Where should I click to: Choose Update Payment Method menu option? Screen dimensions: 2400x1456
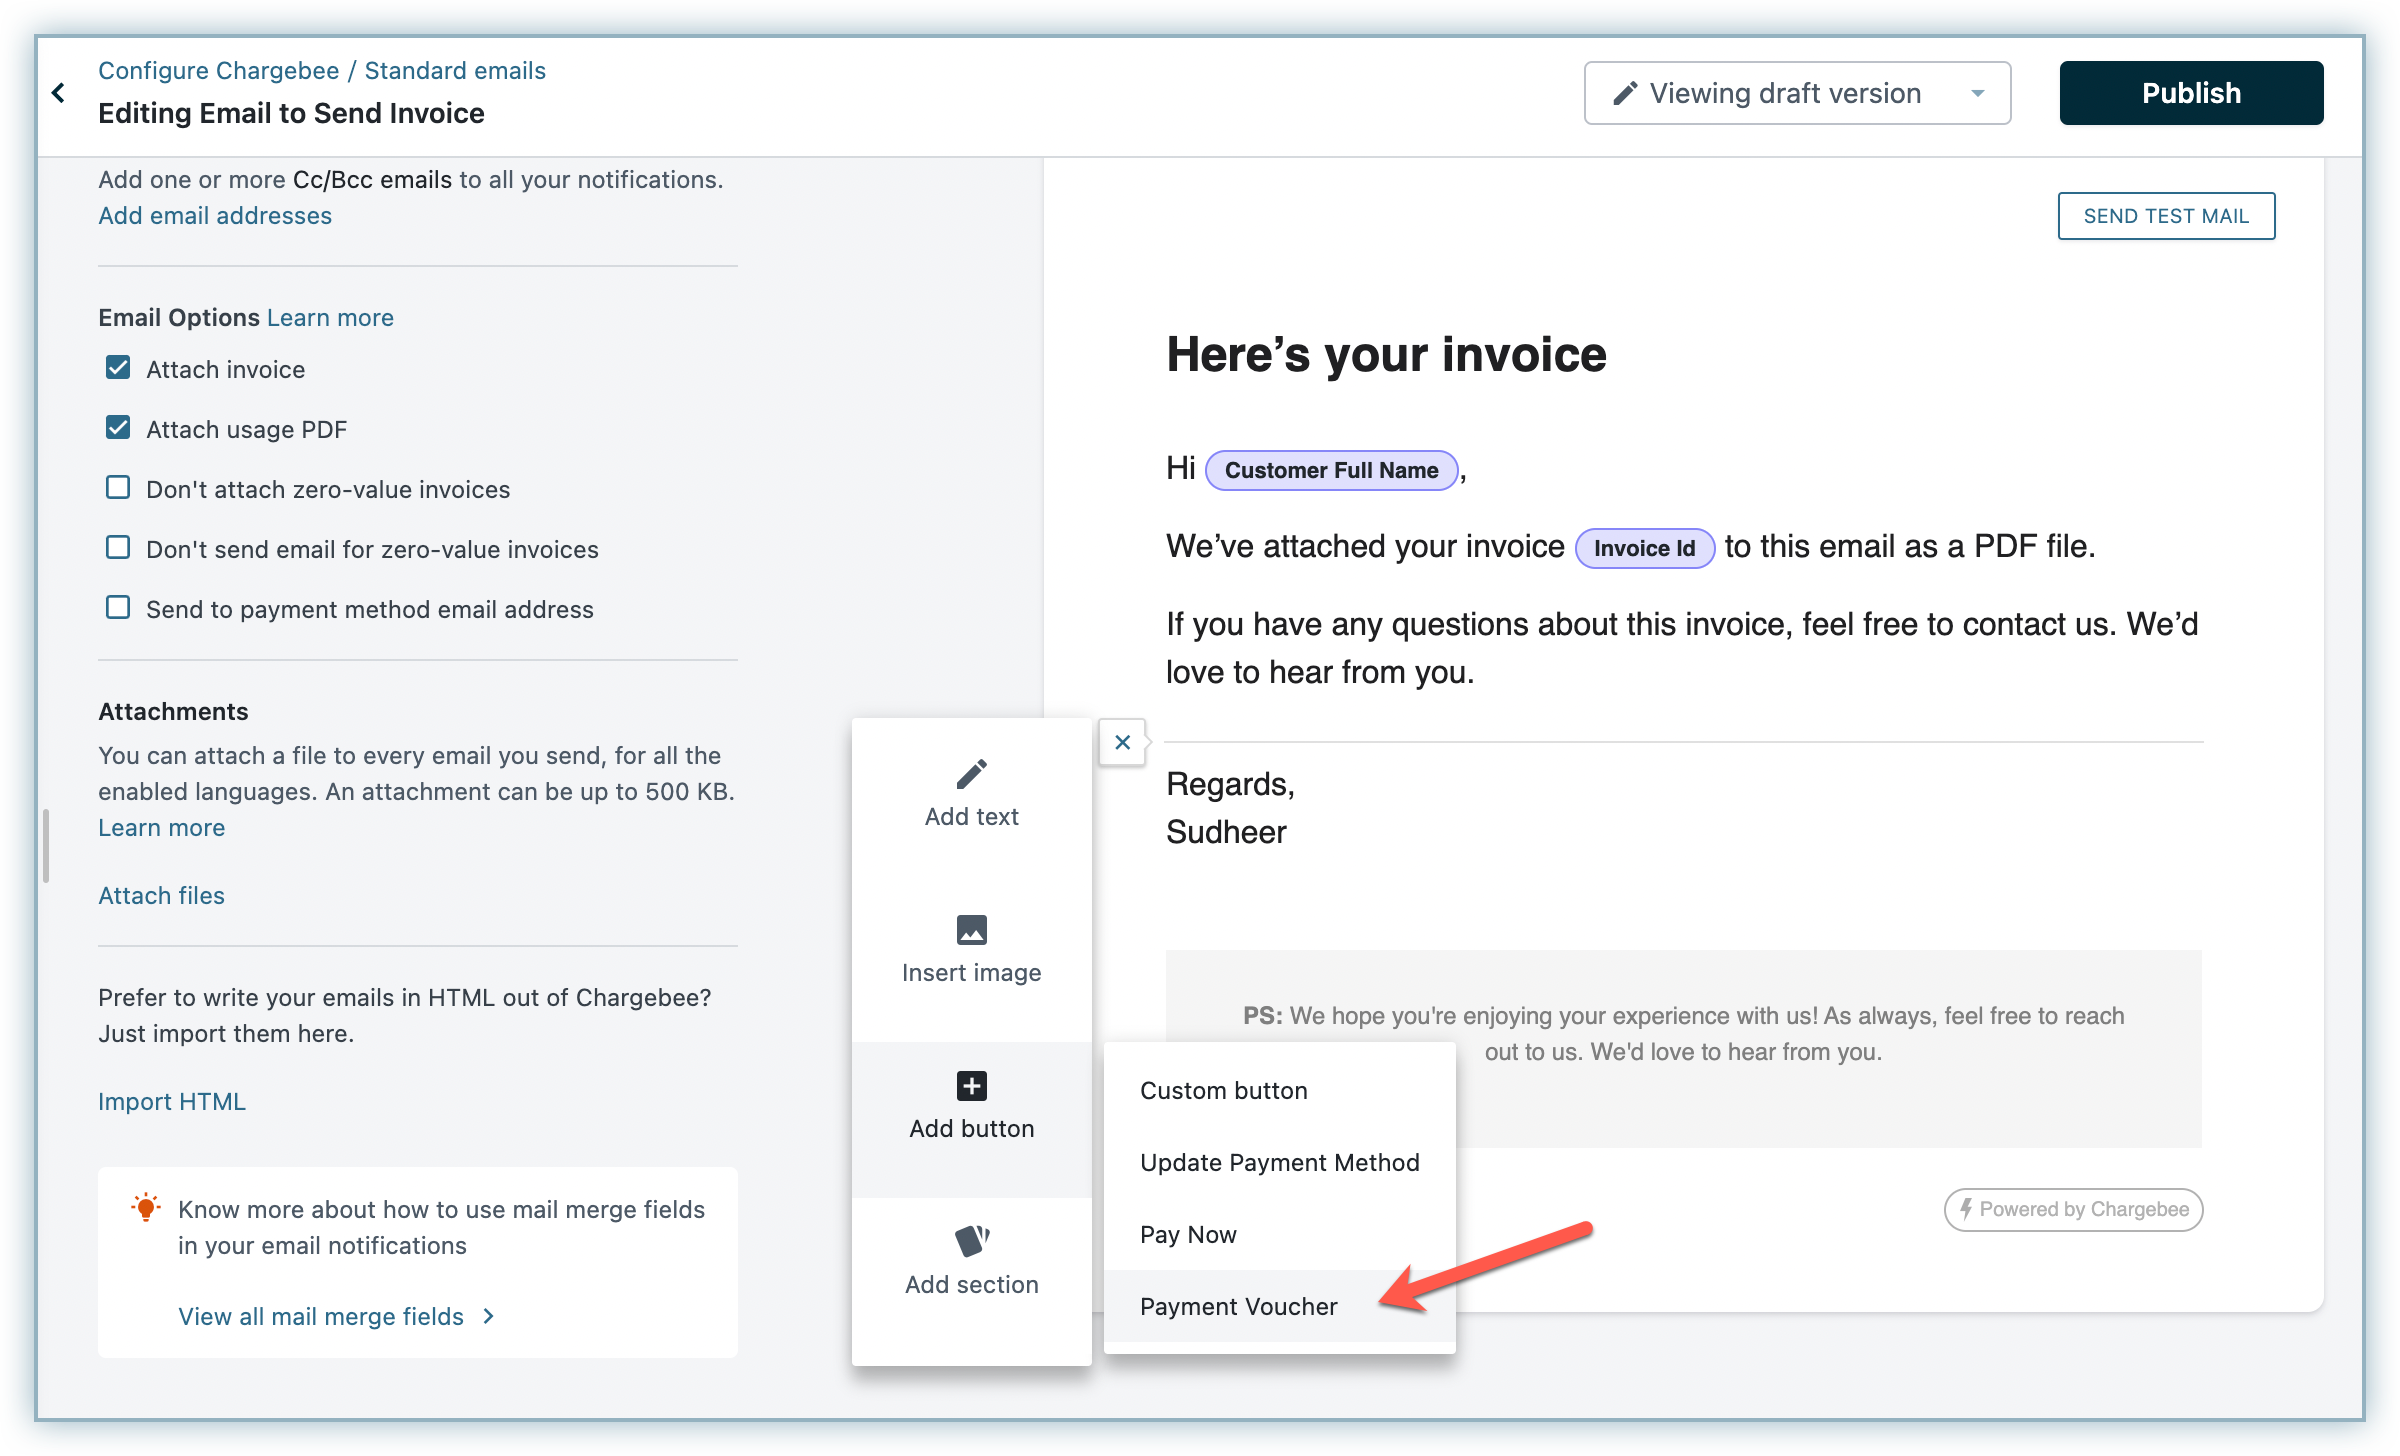1279,1162
